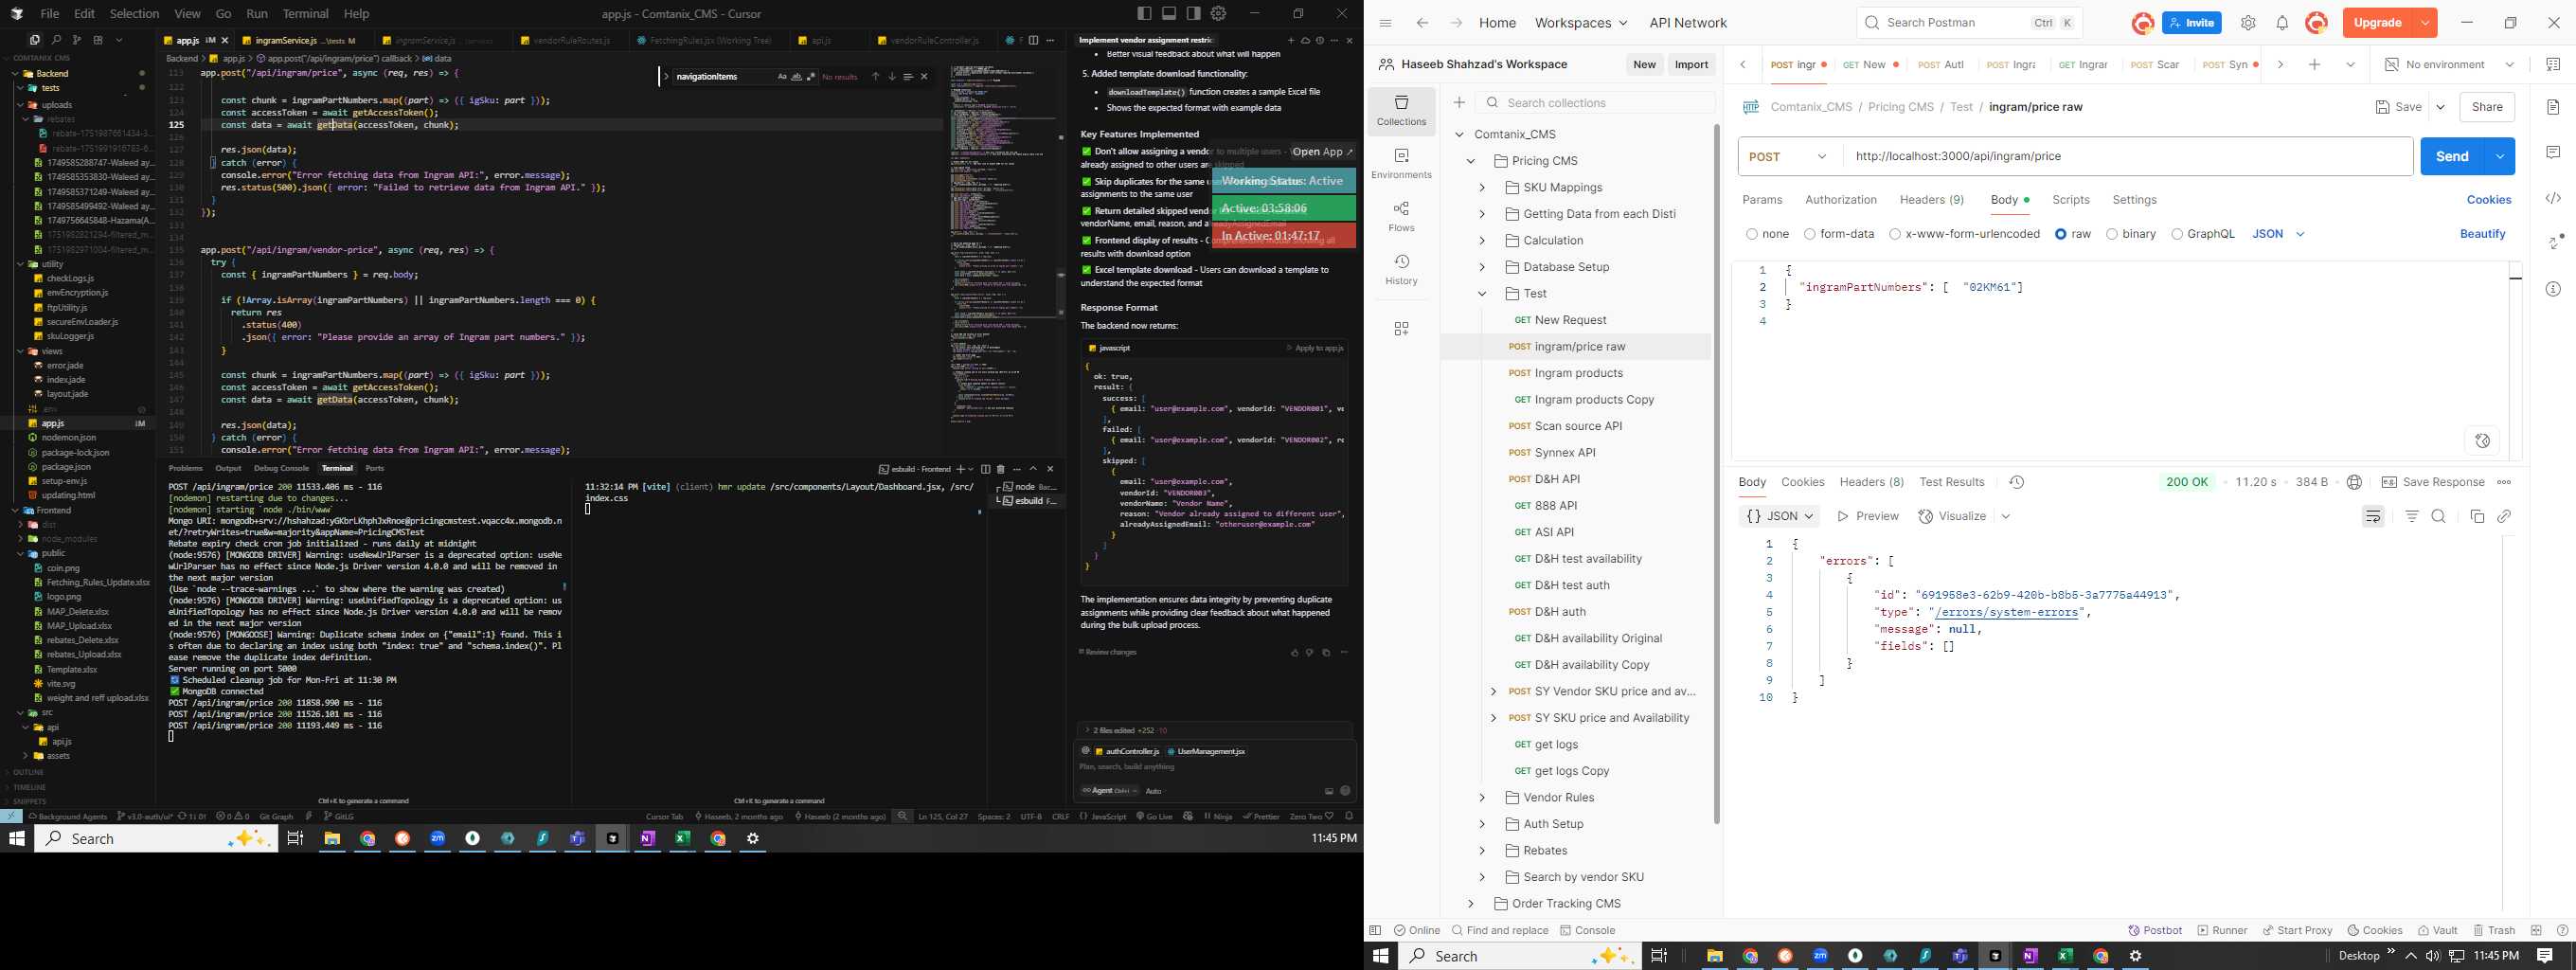Image resolution: width=2576 pixels, height=970 pixels.
Task: Open Excel from right taskbar
Action: (2065, 956)
